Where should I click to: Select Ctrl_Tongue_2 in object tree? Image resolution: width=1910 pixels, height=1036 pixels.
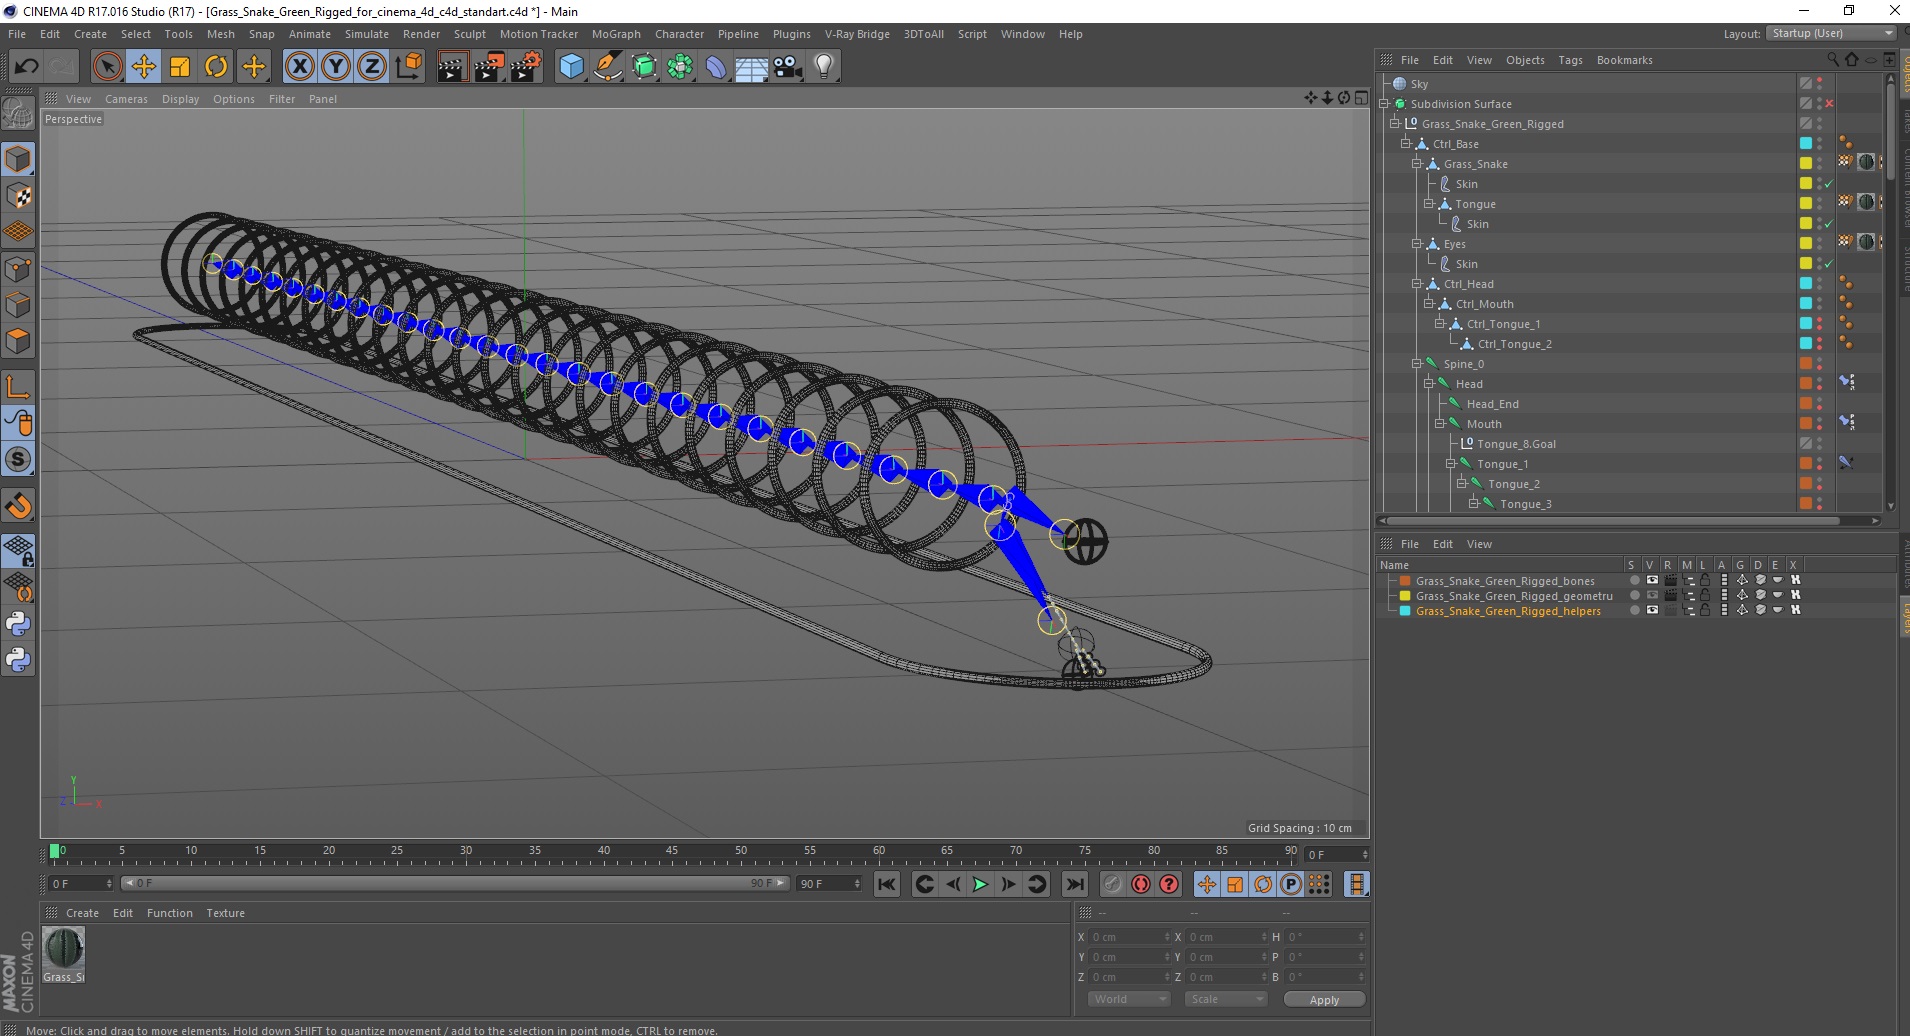(x=1514, y=344)
